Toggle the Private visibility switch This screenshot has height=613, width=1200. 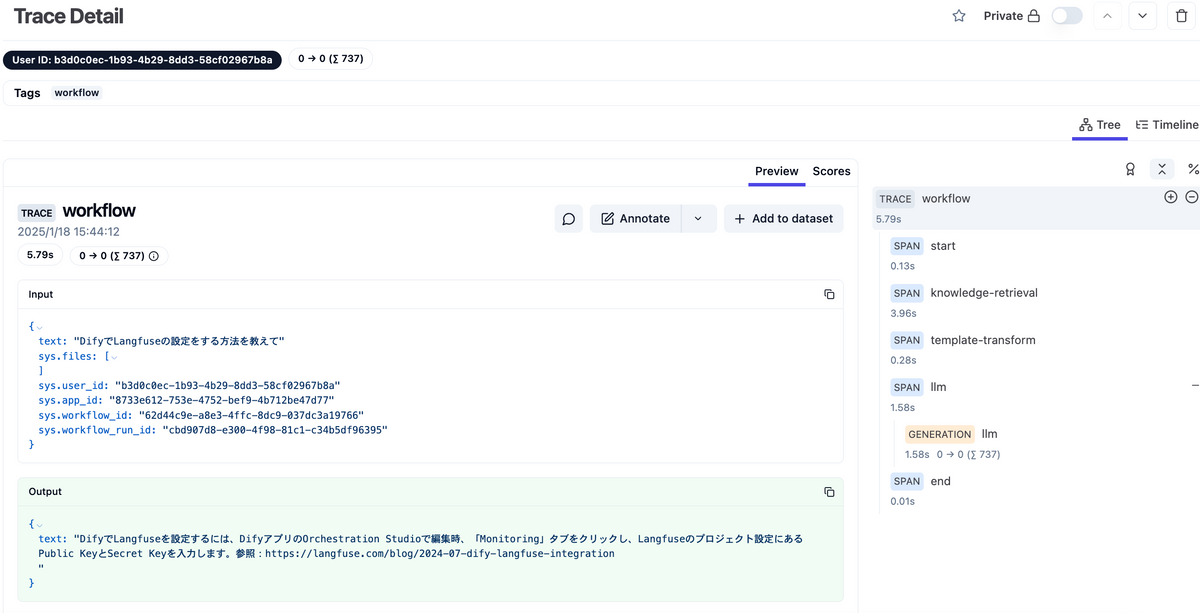[1067, 16]
